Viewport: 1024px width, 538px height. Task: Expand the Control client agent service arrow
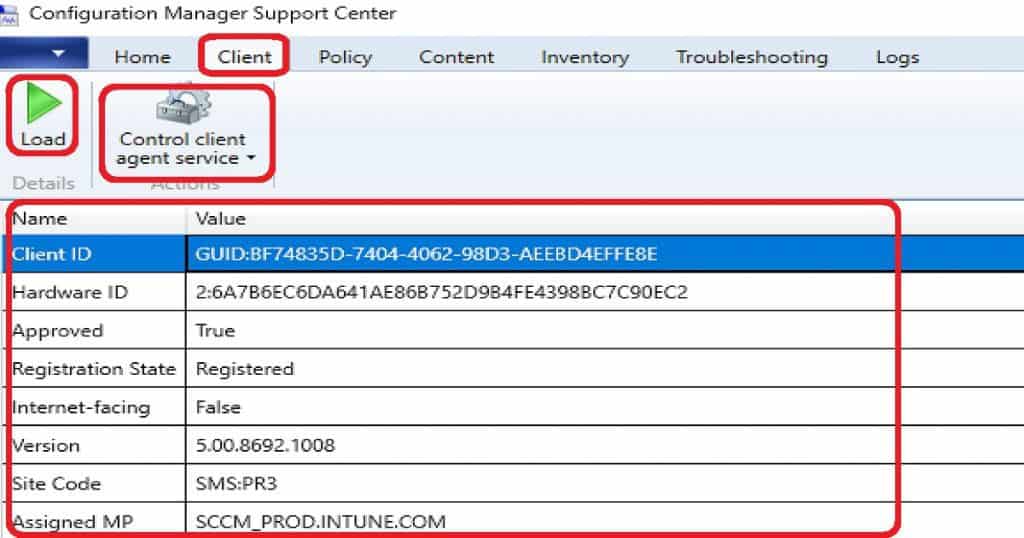coord(251,159)
